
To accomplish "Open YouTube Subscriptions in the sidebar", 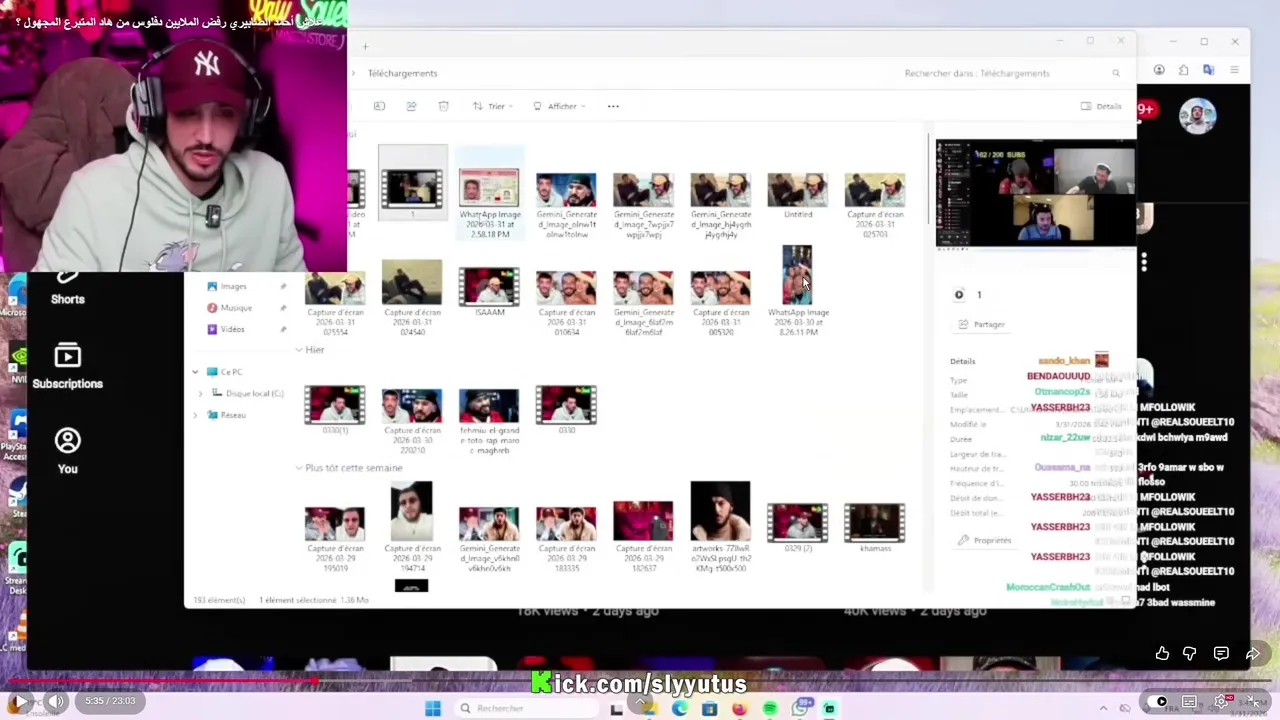I will click(x=67, y=366).
